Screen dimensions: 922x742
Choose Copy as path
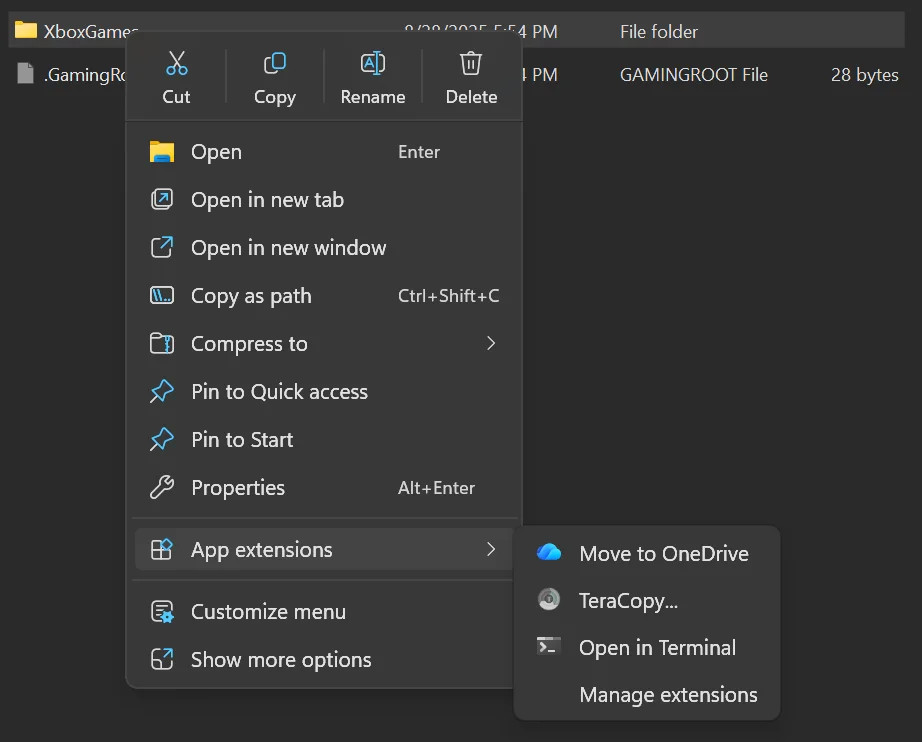tap(324, 295)
